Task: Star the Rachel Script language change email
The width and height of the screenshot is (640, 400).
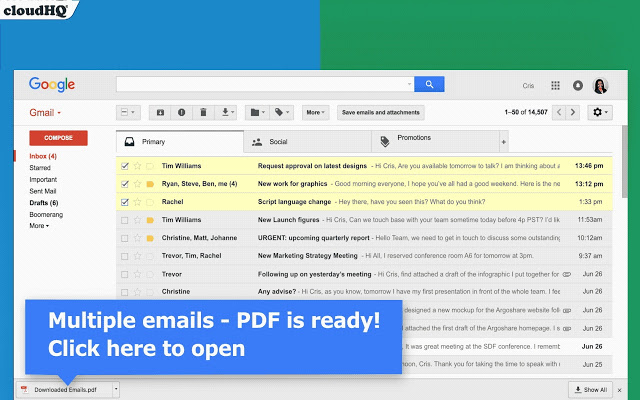Action: tap(138, 202)
